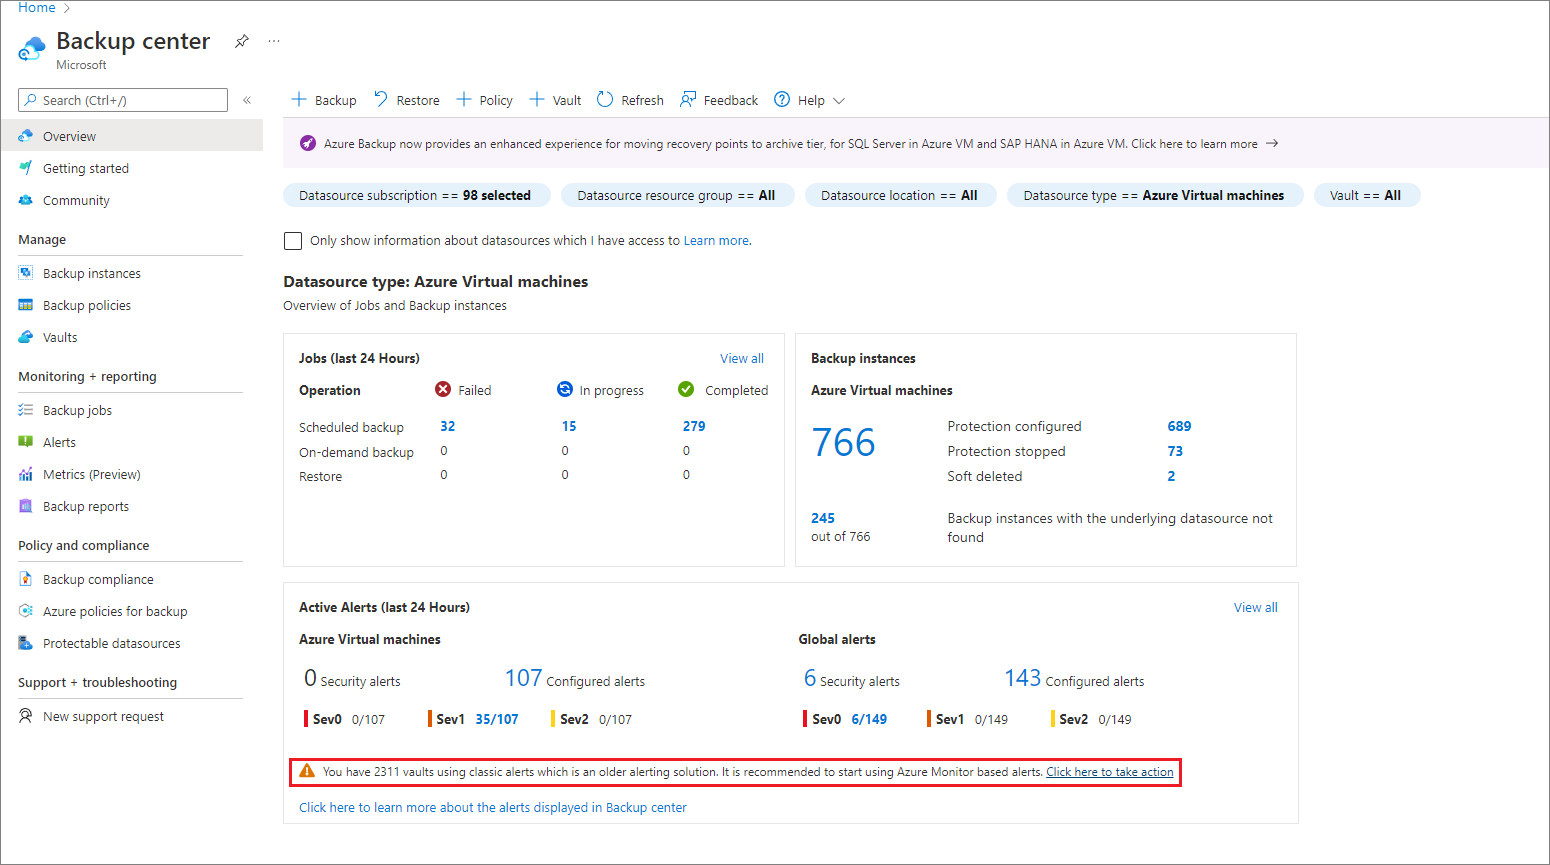1550x865 pixels.
Task: Click the Learn more link
Action: 716,241
